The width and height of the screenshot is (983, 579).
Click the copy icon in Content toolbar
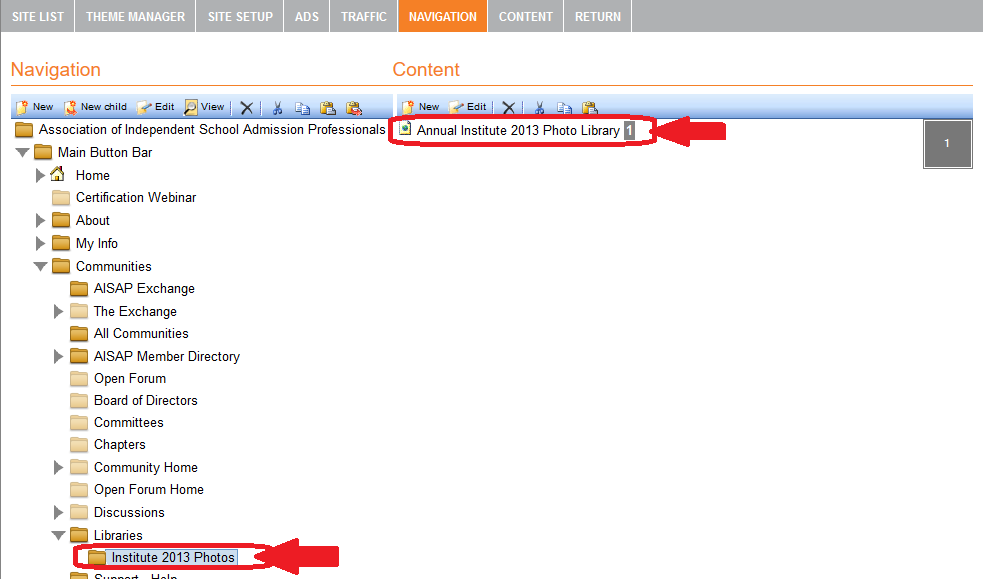pos(564,108)
